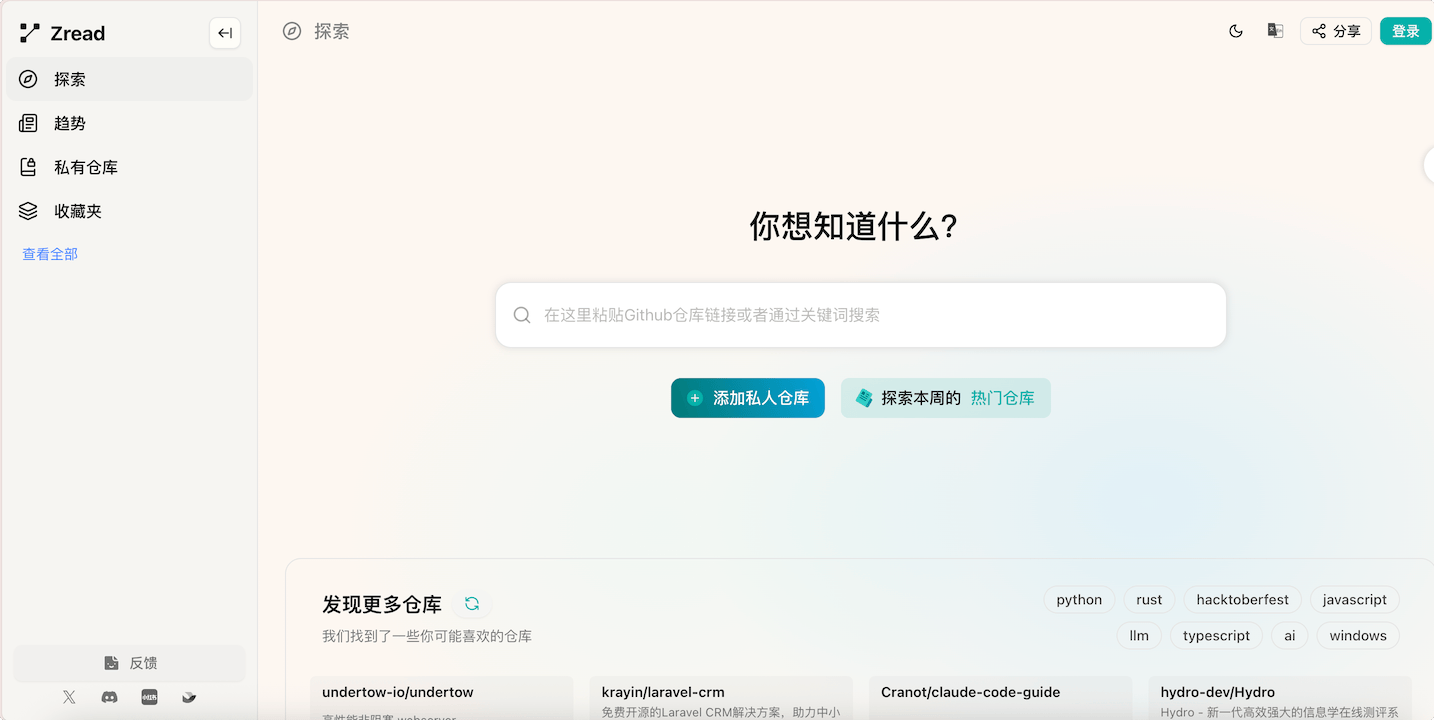Collapse the sidebar with the arrow button
This screenshot has width=1434, height=720.
coord(225,33)
